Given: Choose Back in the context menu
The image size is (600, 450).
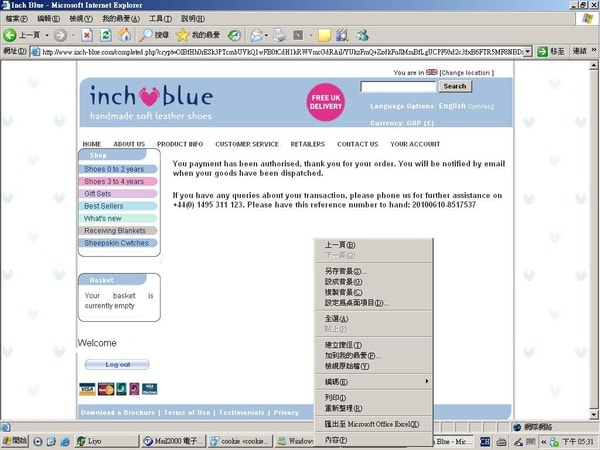Looking at the screenshot, I should coord(374,245).
